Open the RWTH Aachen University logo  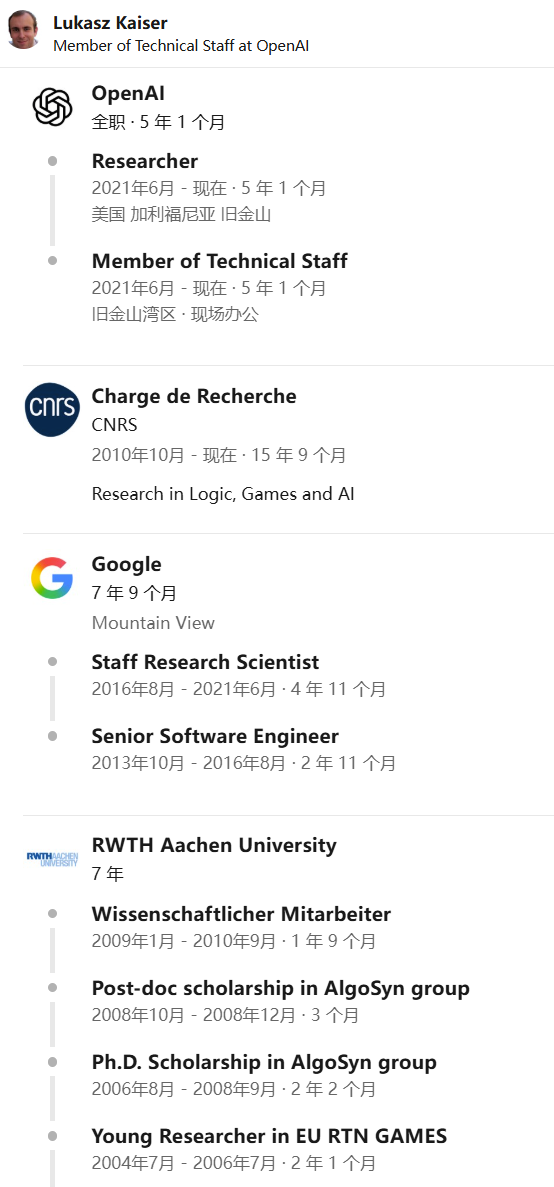[x=52, y=858]
